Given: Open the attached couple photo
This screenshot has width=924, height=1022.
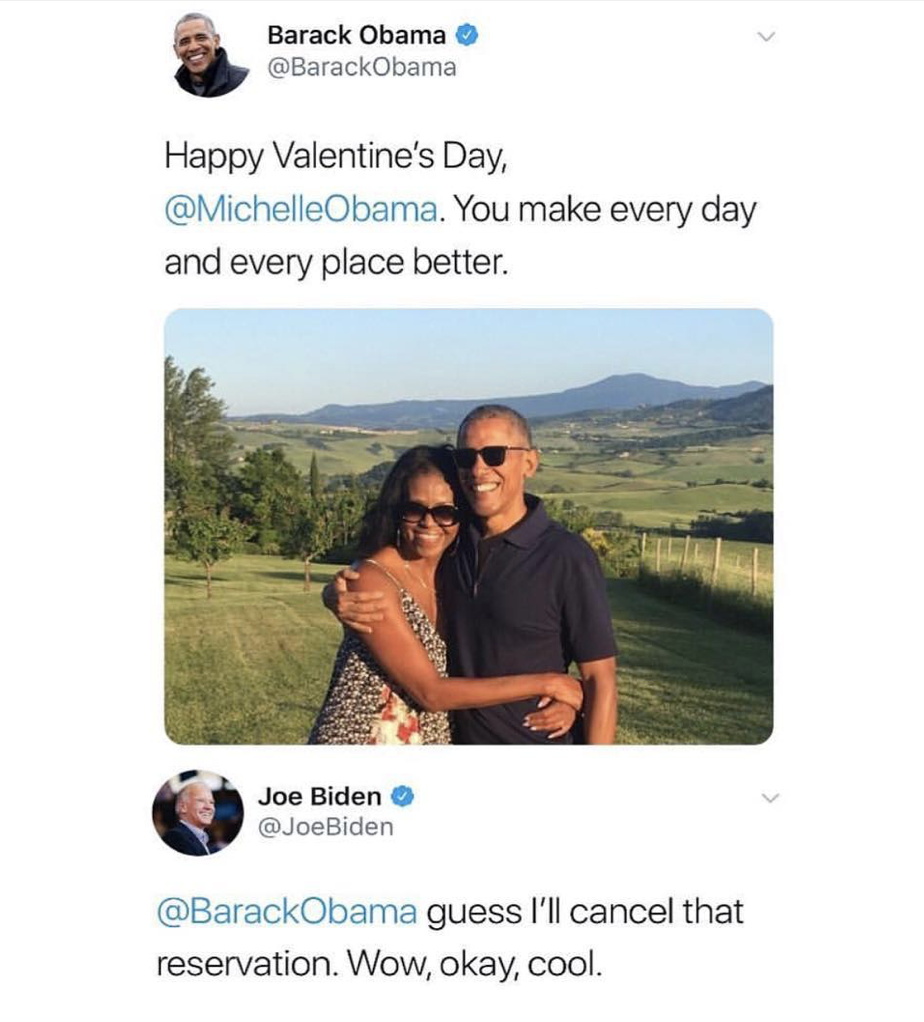Looking at the screenshot, I should (468, 526).
